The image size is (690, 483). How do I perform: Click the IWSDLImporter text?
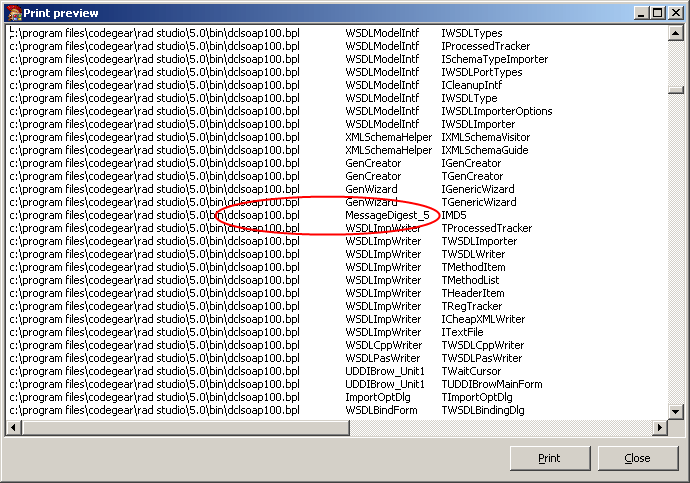tap(478, 124)
